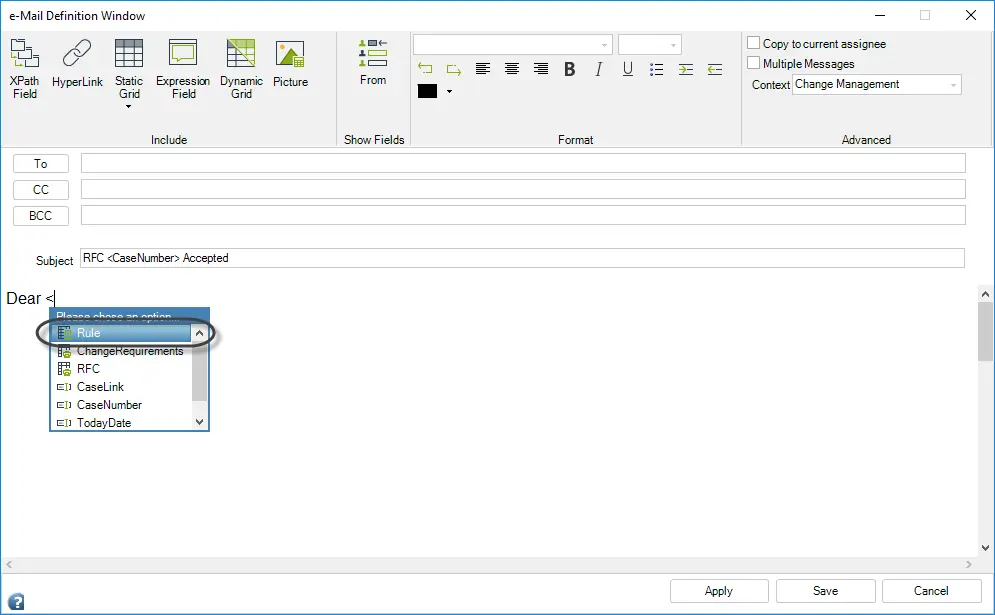Center align the text

[x=512, y=69]
